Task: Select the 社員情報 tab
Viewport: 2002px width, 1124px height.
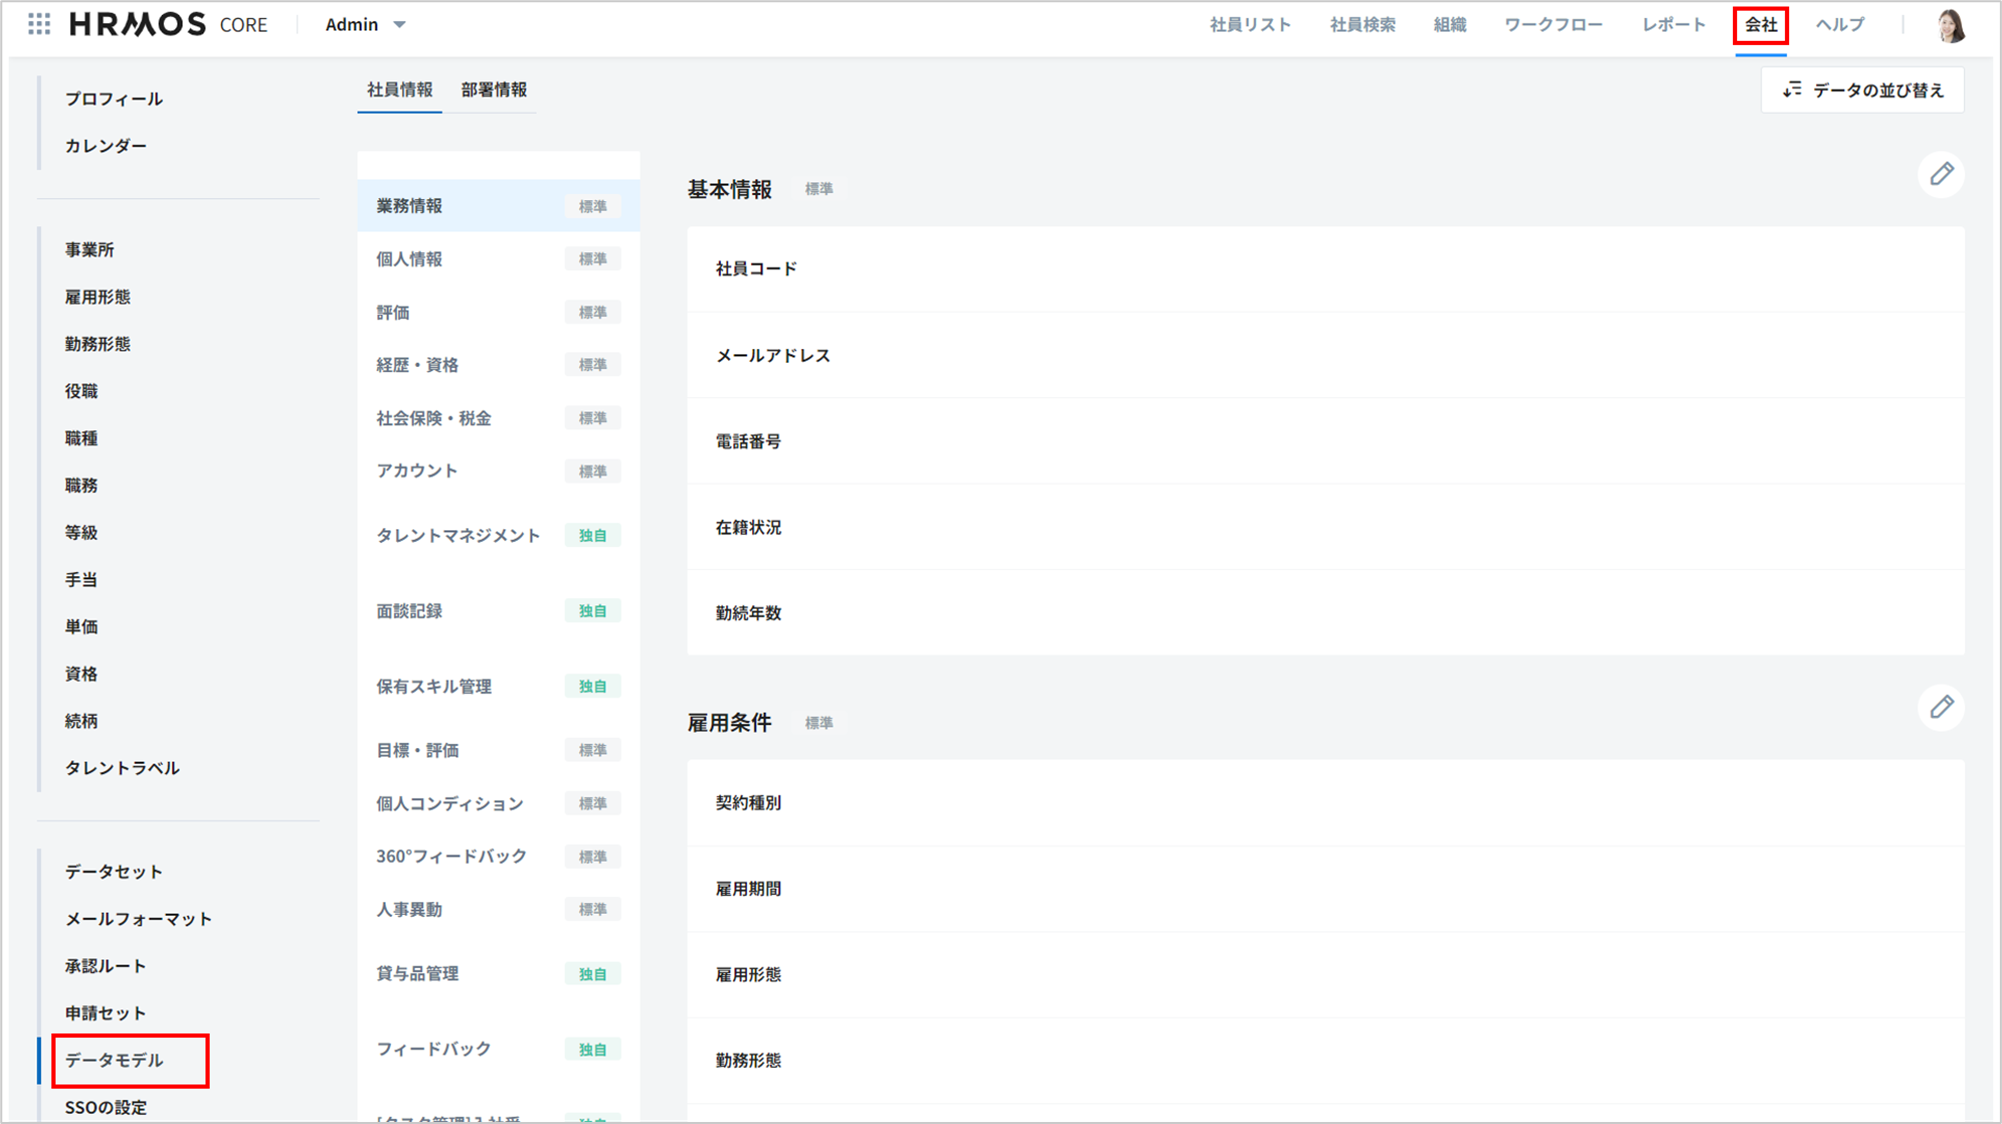Action: (399, 90)
